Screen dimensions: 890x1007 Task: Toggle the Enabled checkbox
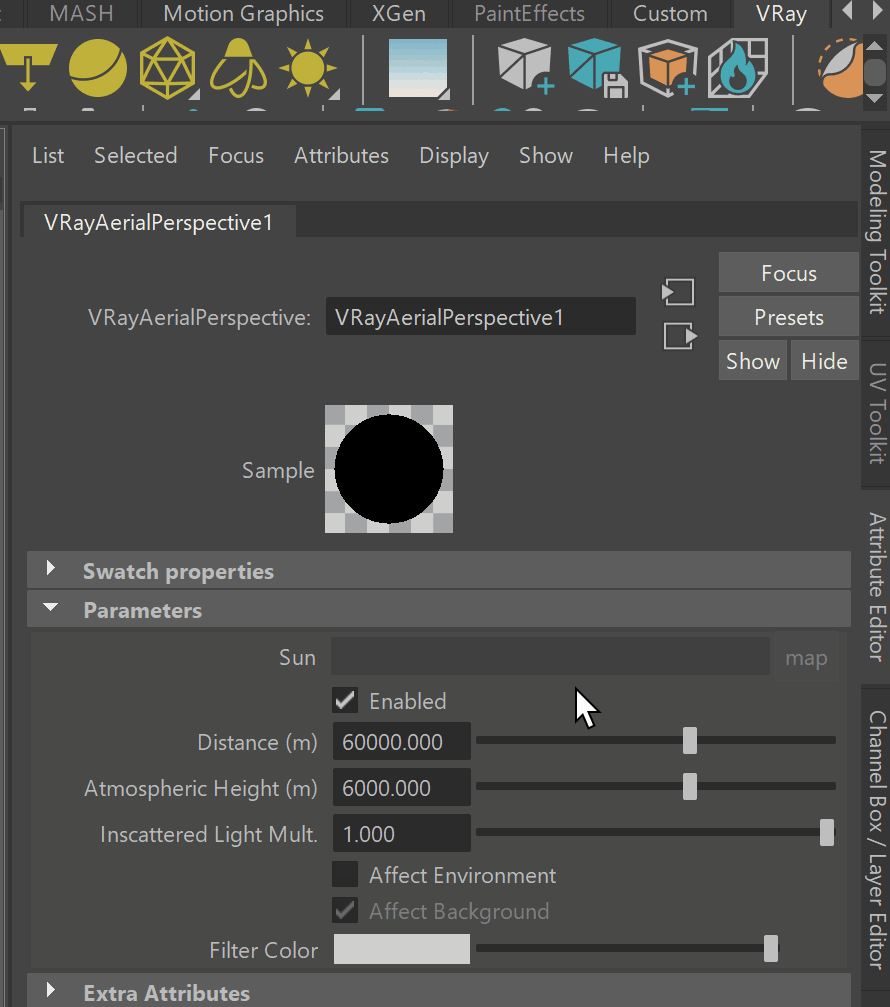[x=345, y=701]
